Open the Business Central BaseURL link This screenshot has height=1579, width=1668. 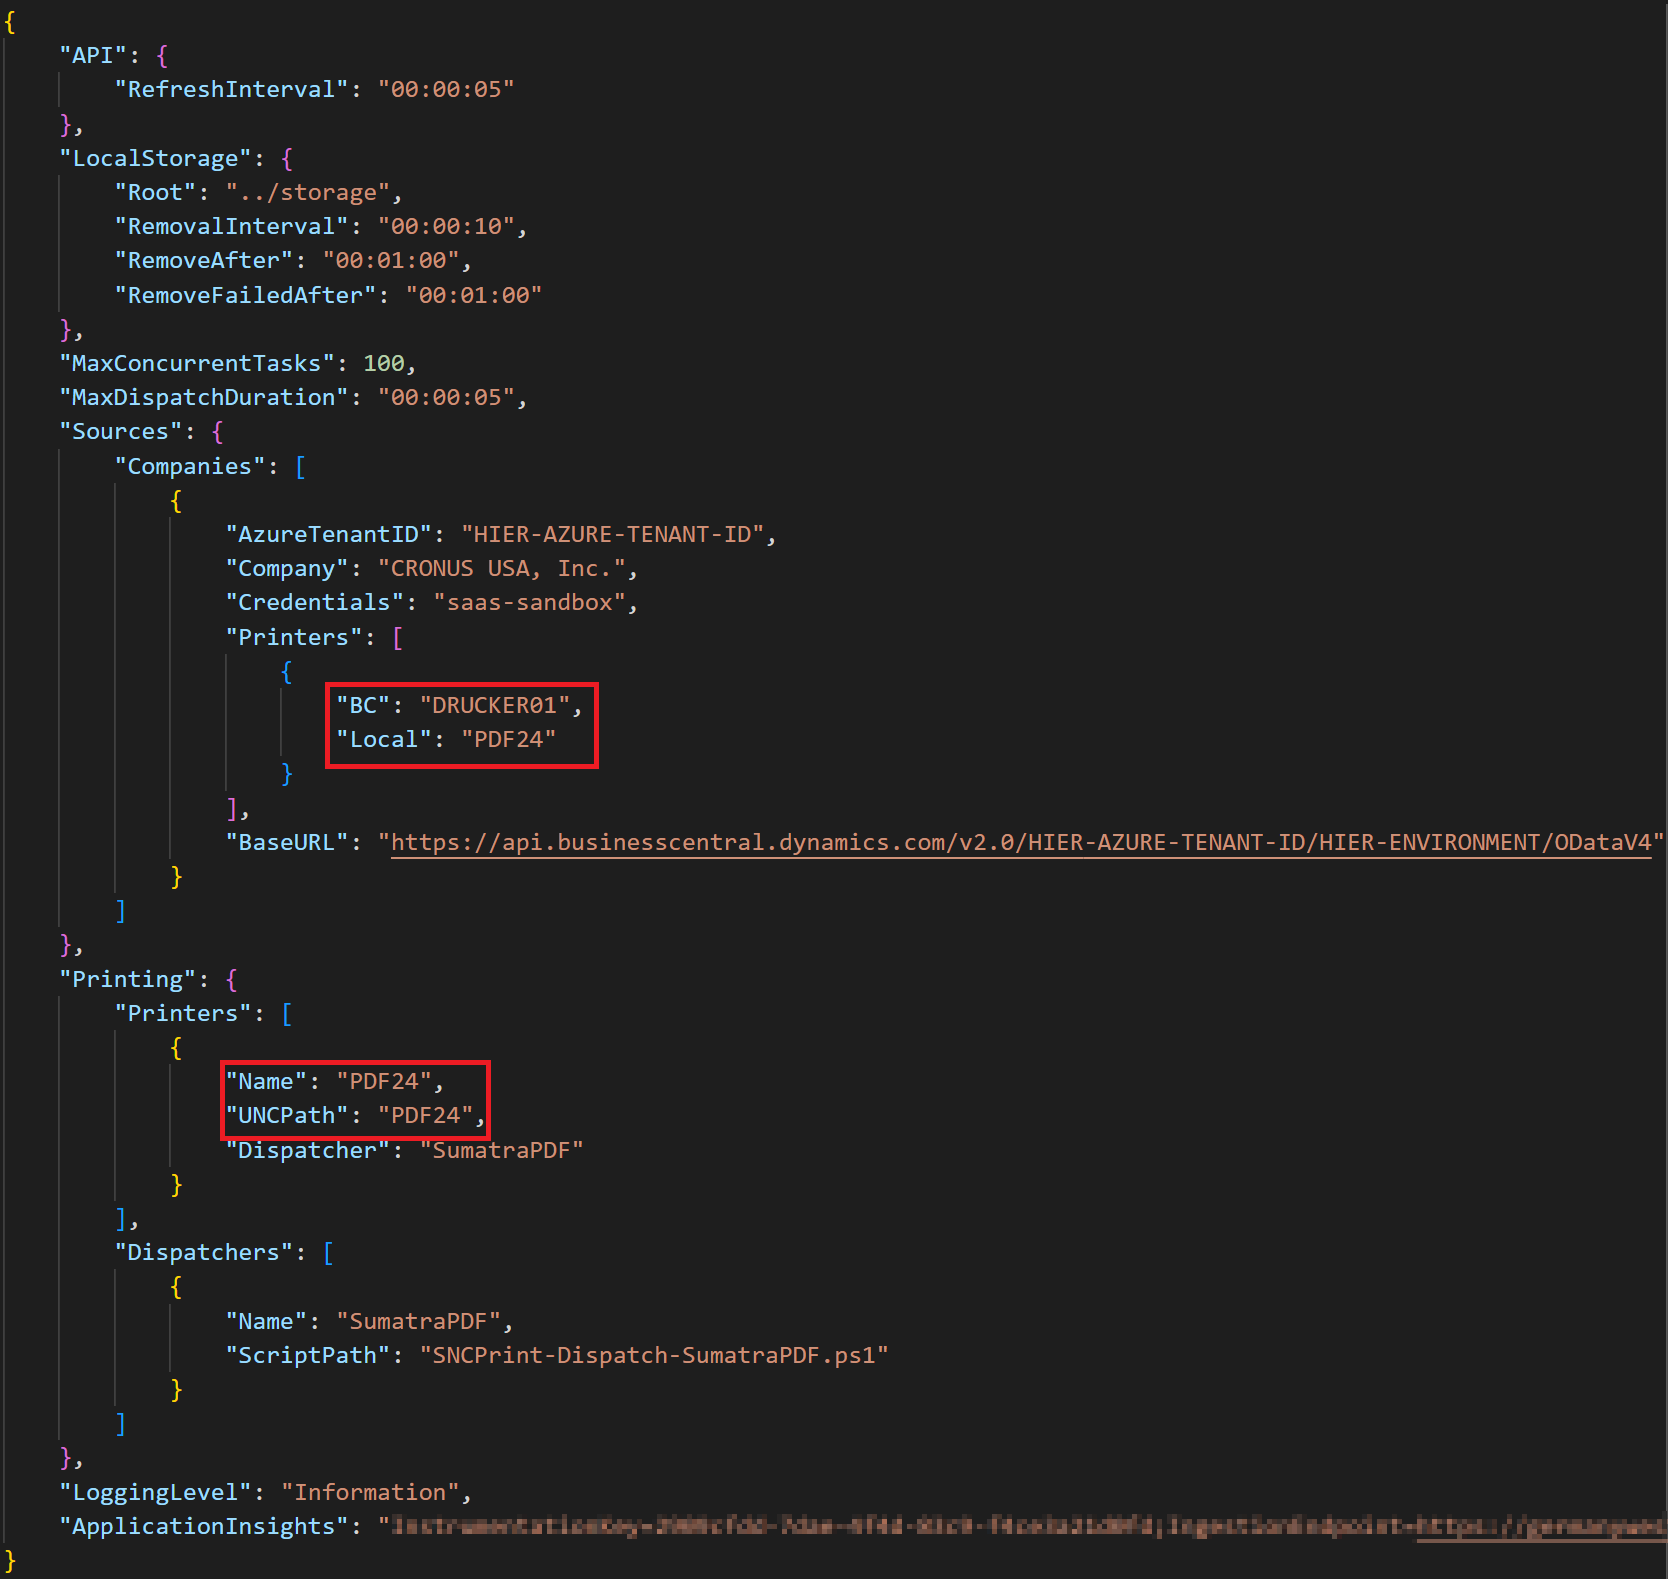pos(1020,843)
